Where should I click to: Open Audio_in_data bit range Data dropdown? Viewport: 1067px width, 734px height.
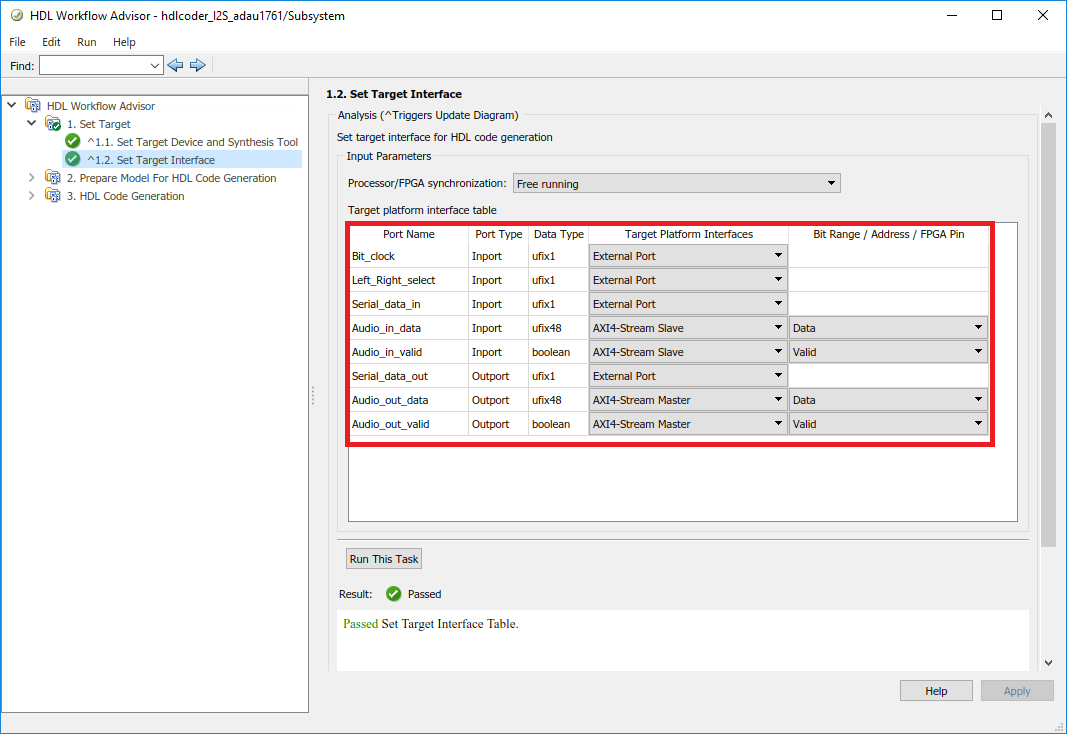coord(887,328)
